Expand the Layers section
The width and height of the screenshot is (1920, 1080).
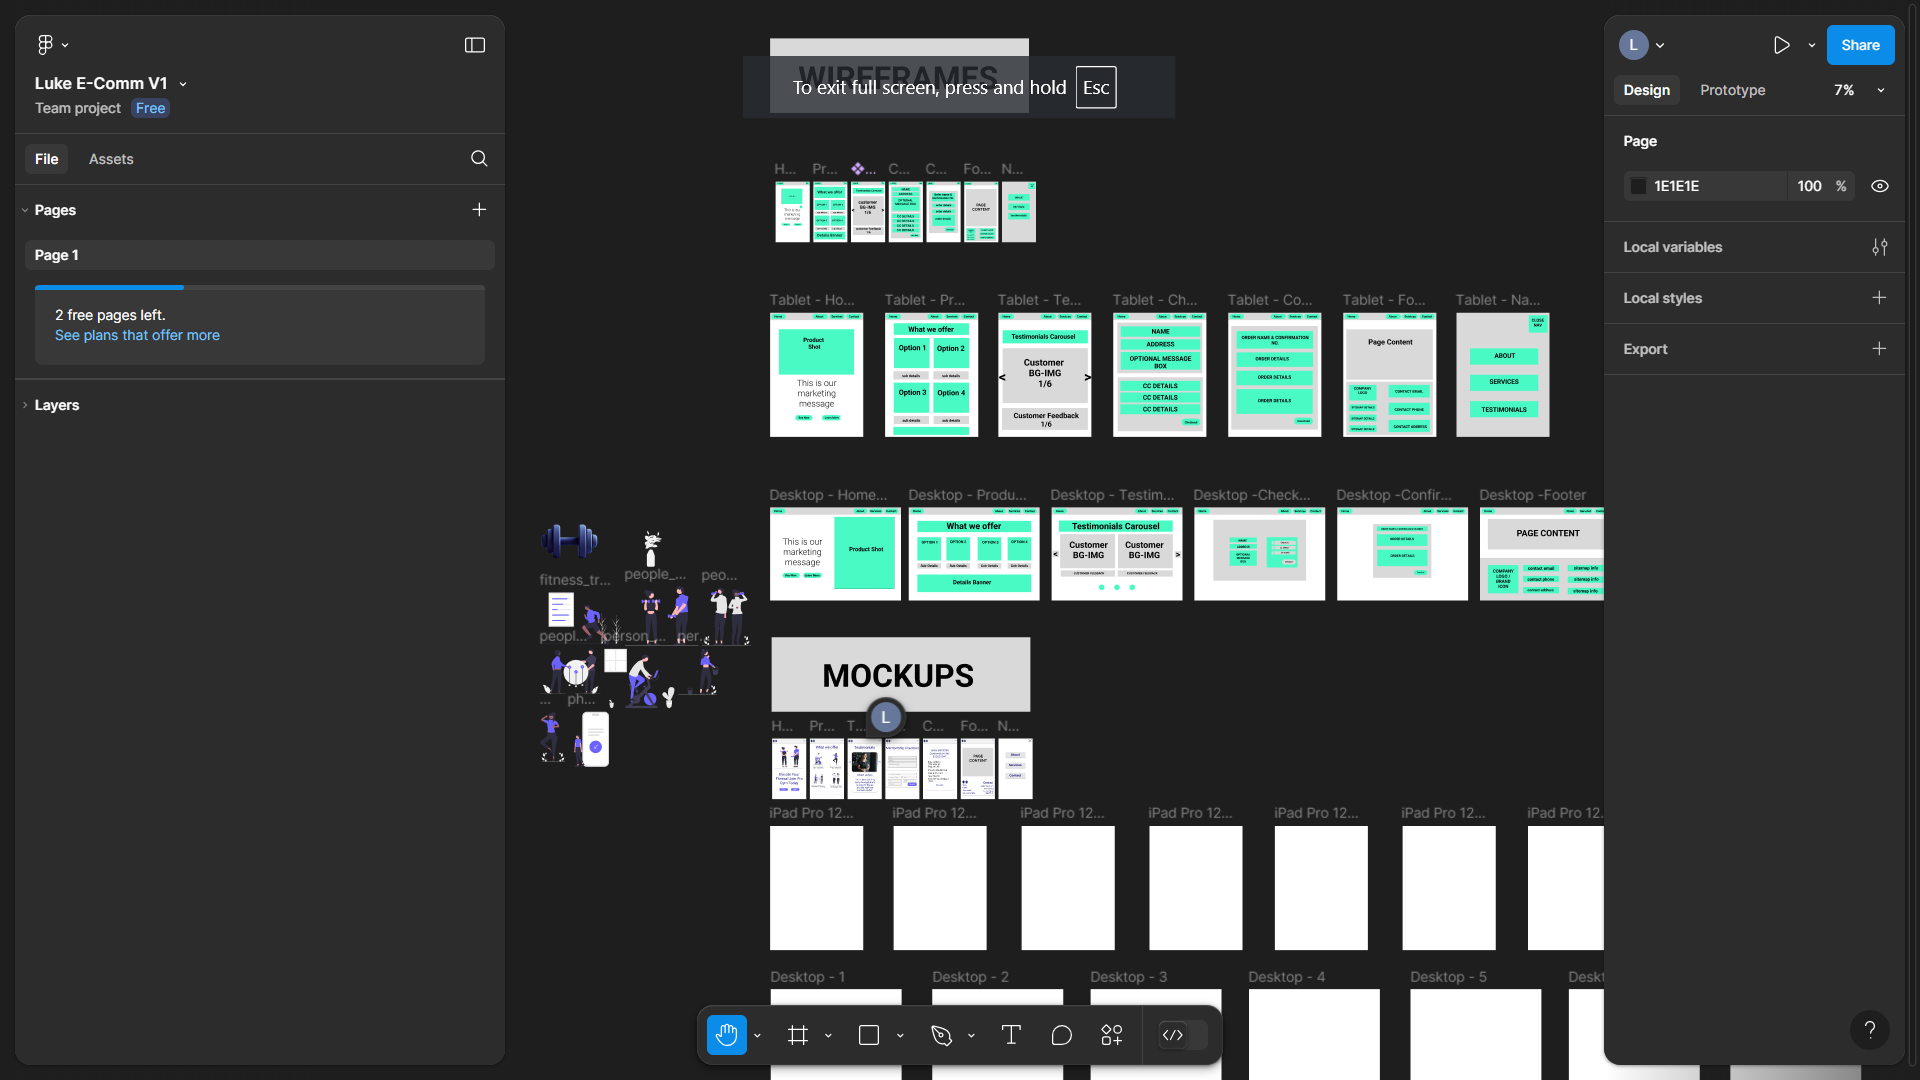(x=56, y=405)
